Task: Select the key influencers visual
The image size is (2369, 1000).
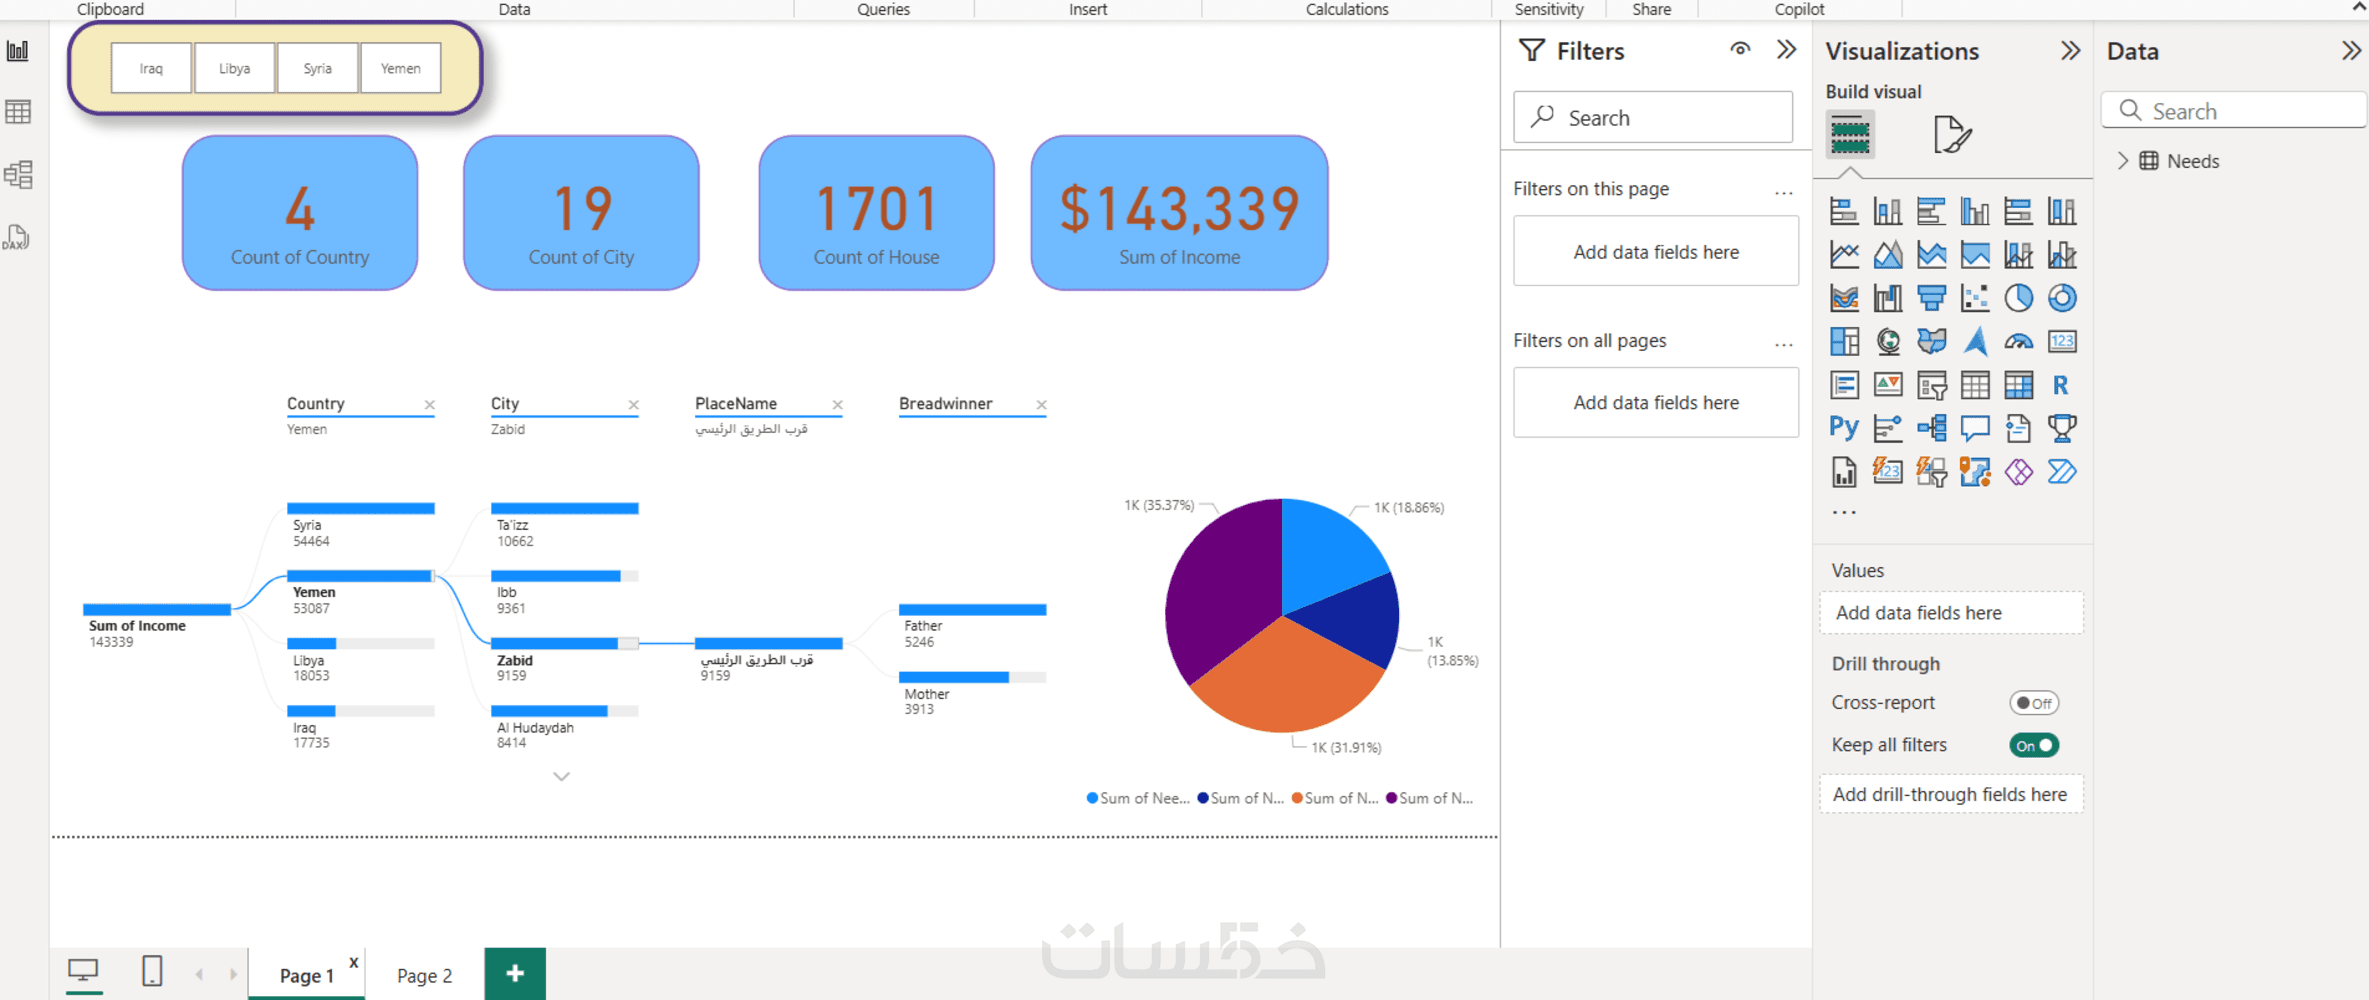Action: tap(1888, 428)
